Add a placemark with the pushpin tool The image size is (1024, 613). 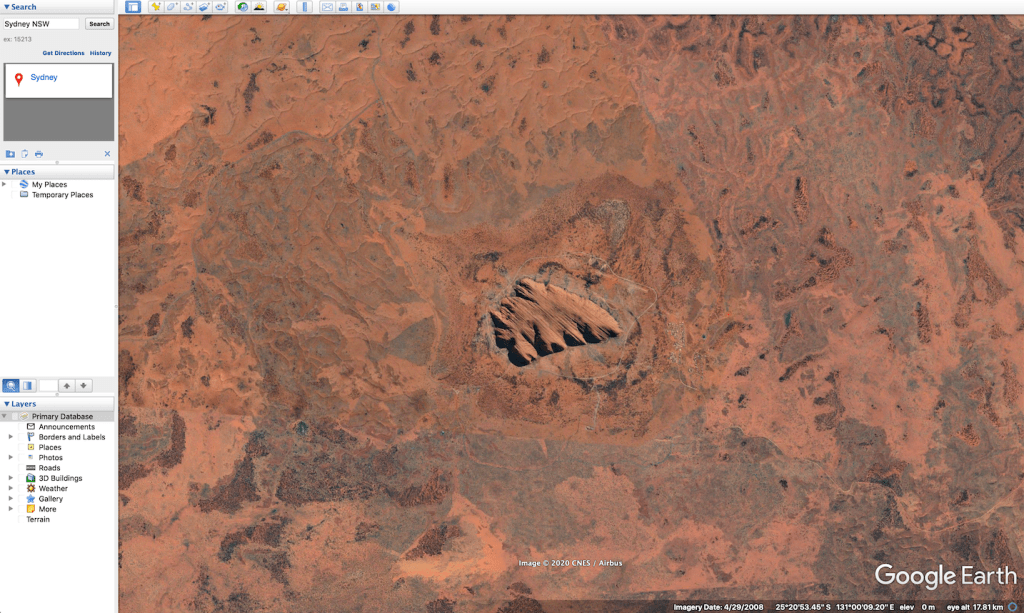coord(155,7)
